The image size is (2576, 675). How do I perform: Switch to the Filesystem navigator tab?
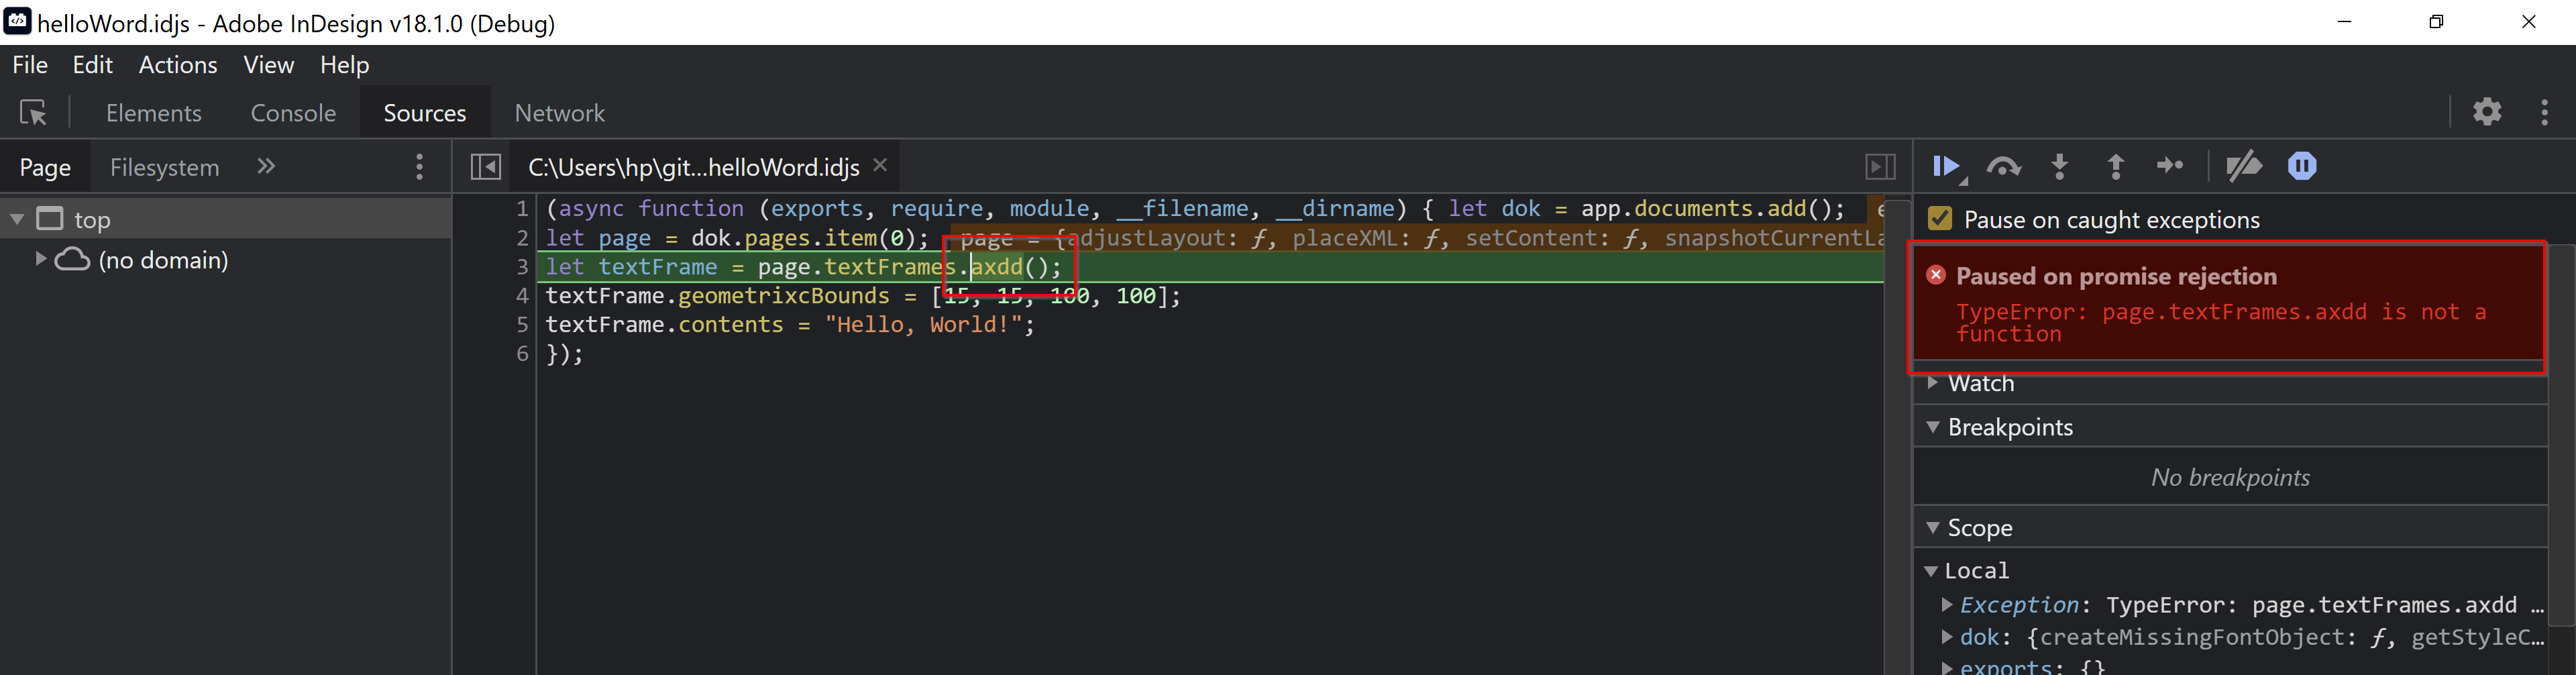pyautogui.click(x=164, y=167)
